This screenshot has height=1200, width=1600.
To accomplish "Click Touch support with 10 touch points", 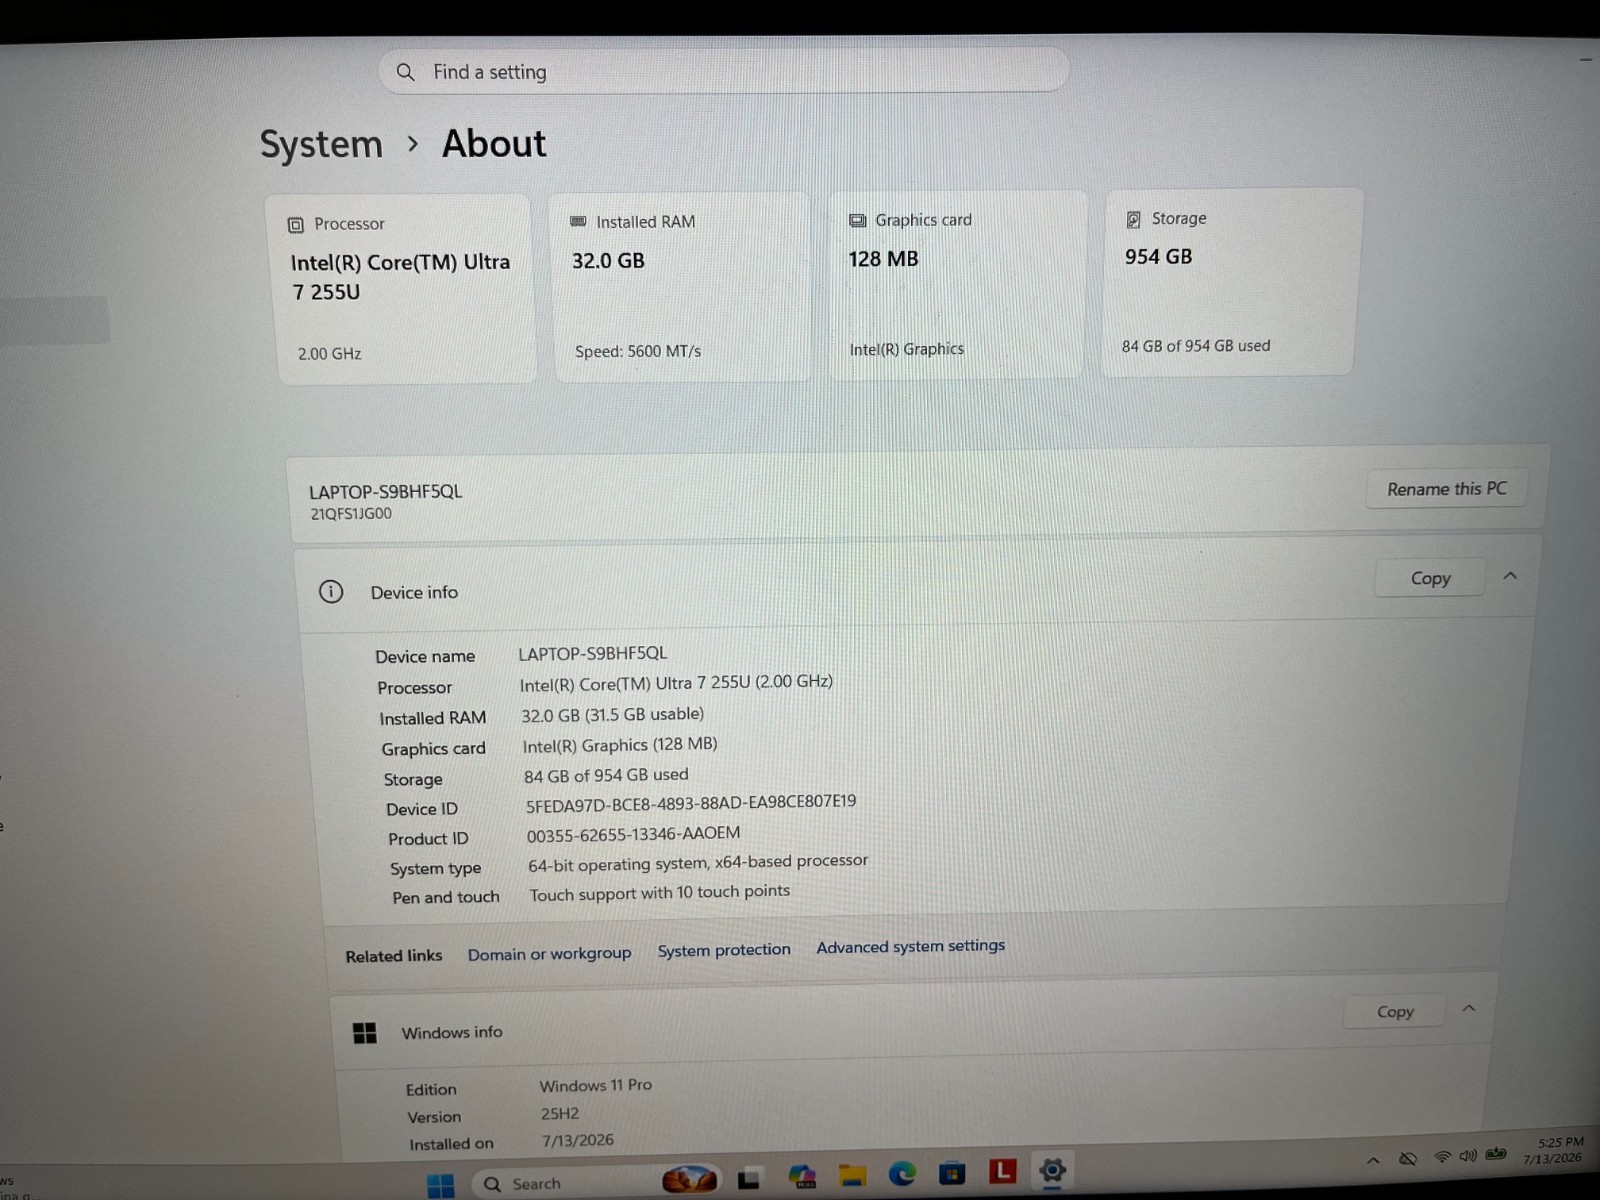I will 659,892.
